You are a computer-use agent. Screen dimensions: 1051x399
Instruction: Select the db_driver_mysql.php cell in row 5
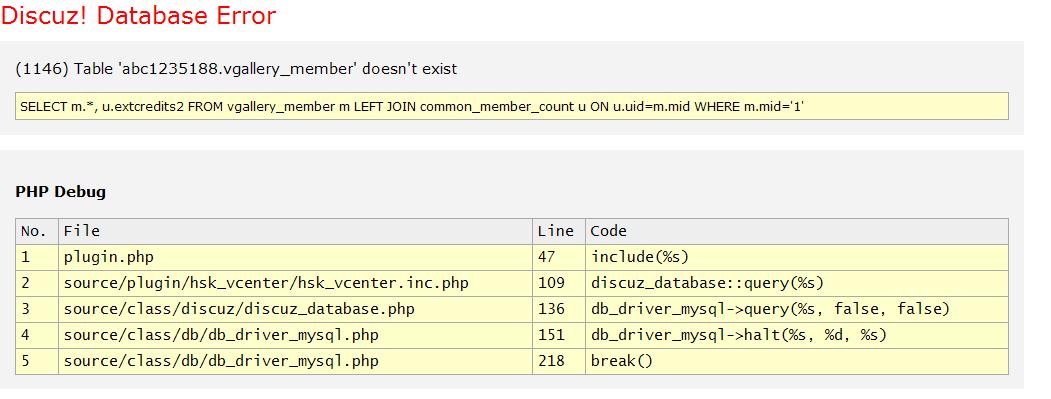[x=296, y=361]
